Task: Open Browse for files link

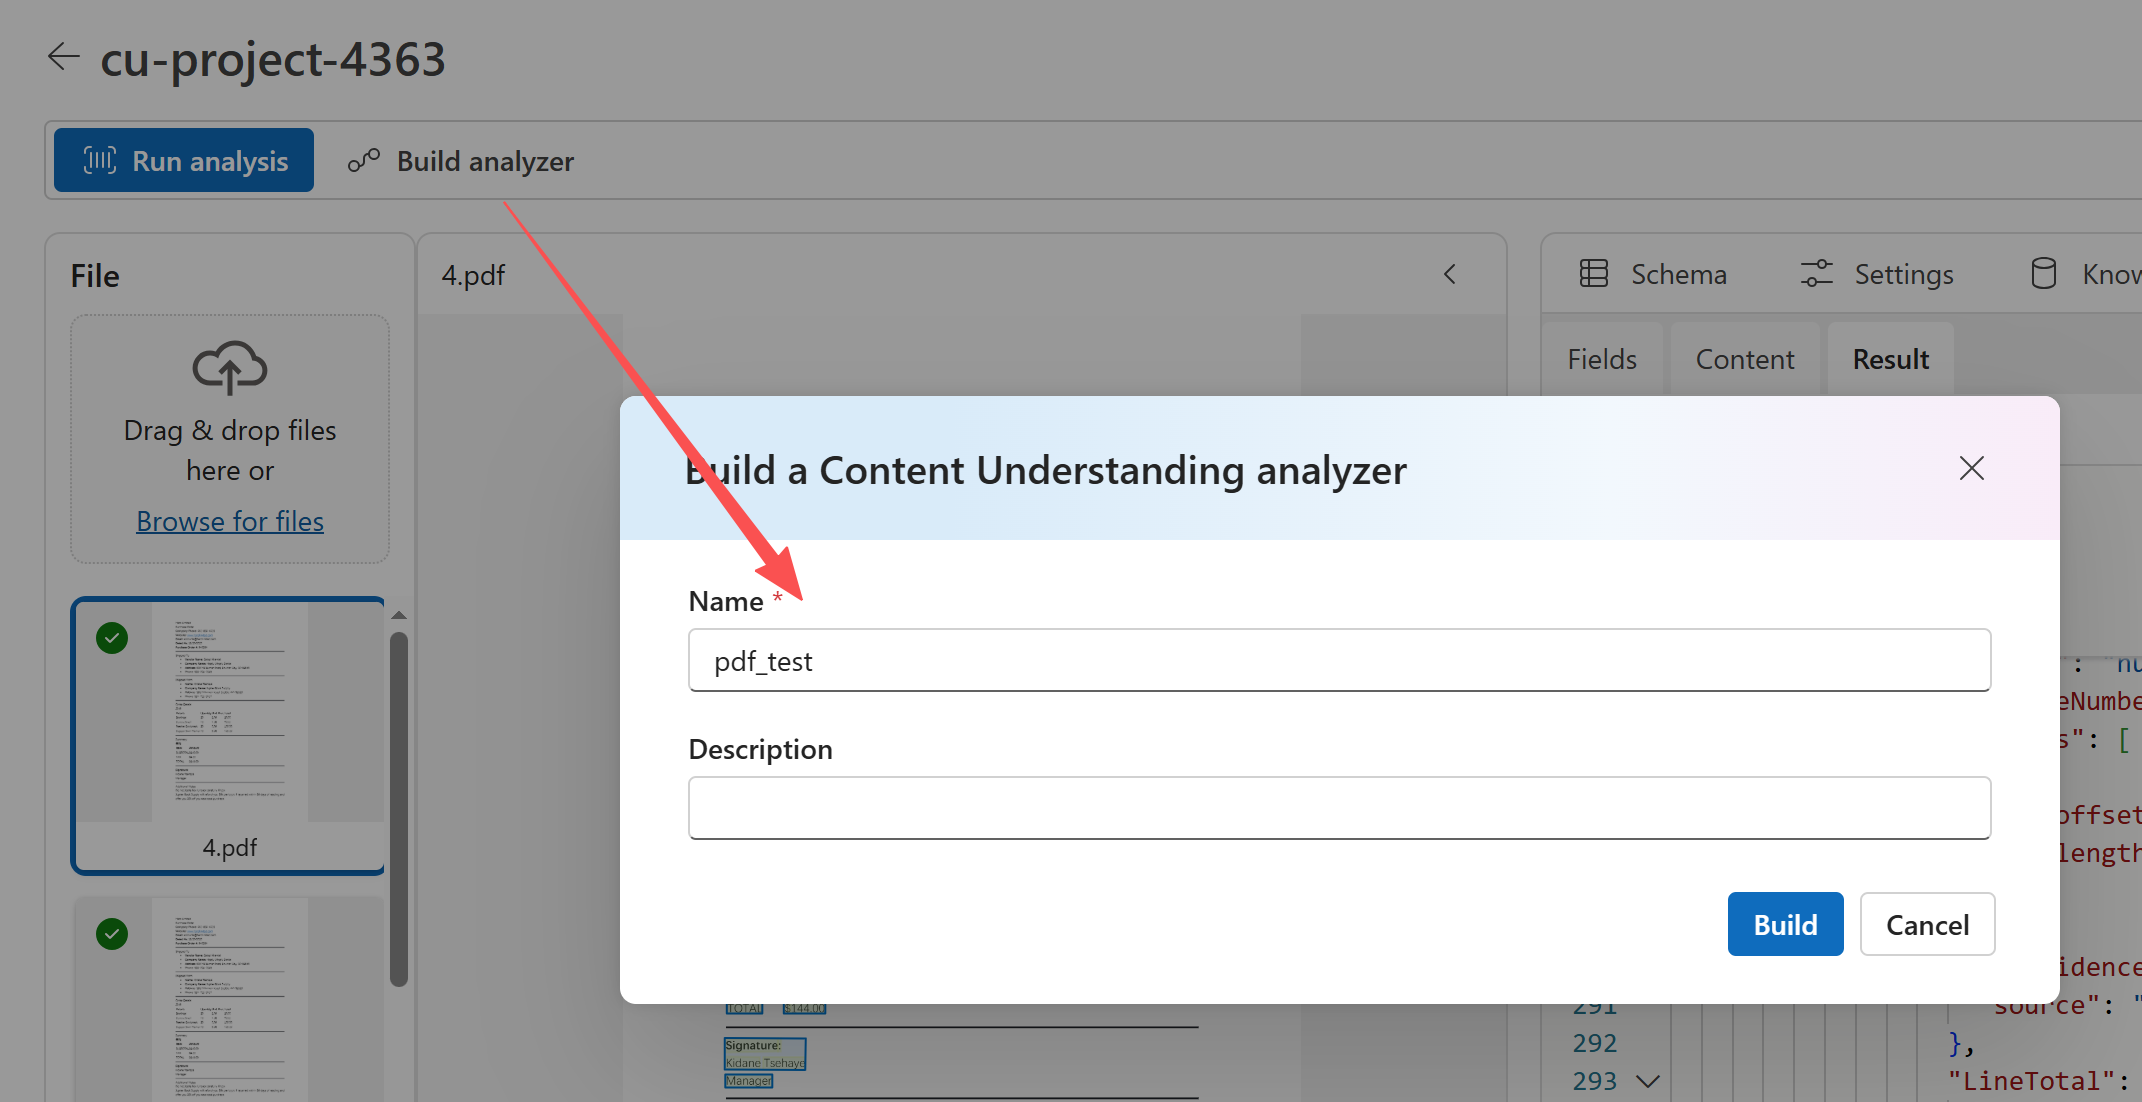Action: (x=230, y=521)
